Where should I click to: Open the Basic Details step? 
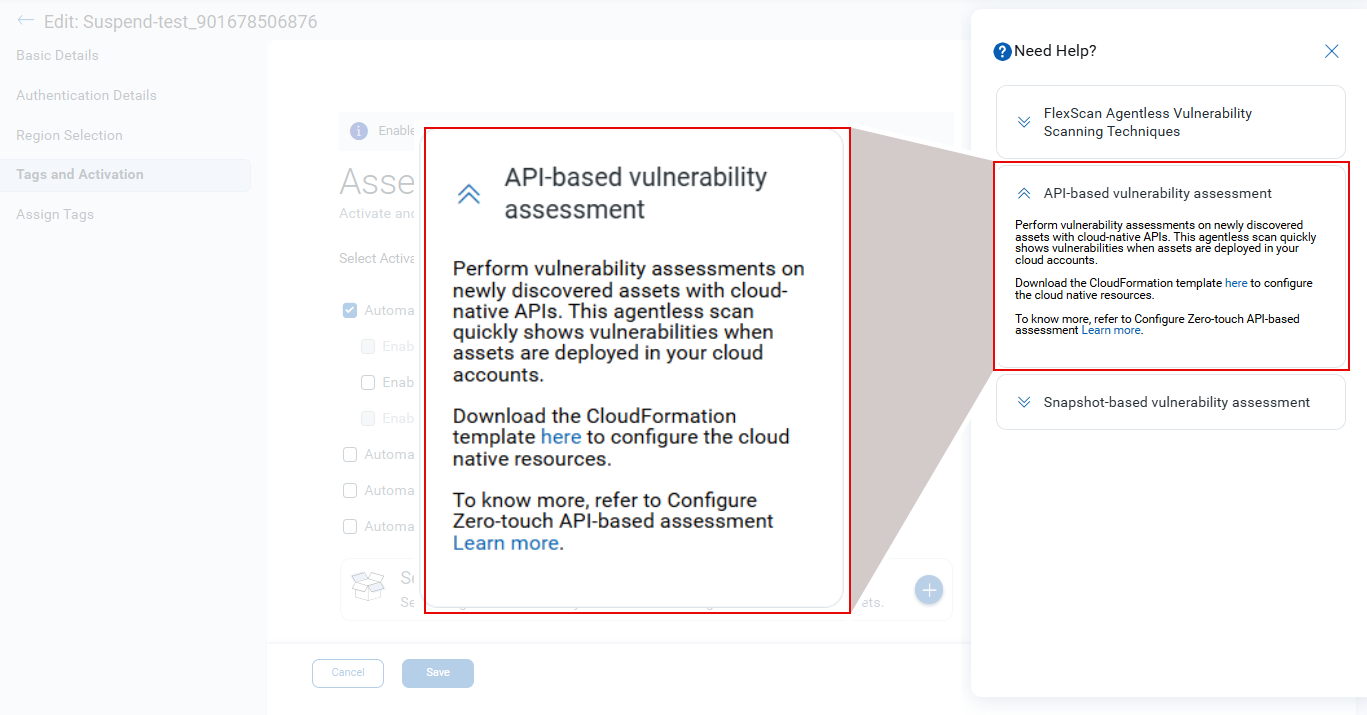pos(57,55)
